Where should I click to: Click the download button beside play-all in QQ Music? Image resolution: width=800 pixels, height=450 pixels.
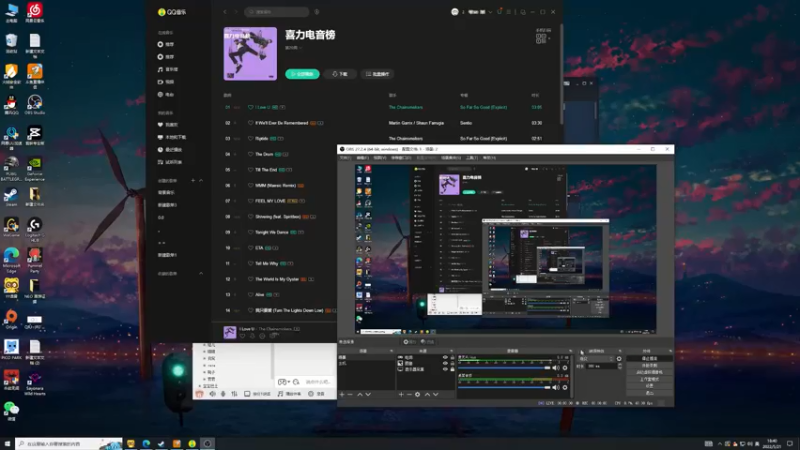click(x=340, y=74)
